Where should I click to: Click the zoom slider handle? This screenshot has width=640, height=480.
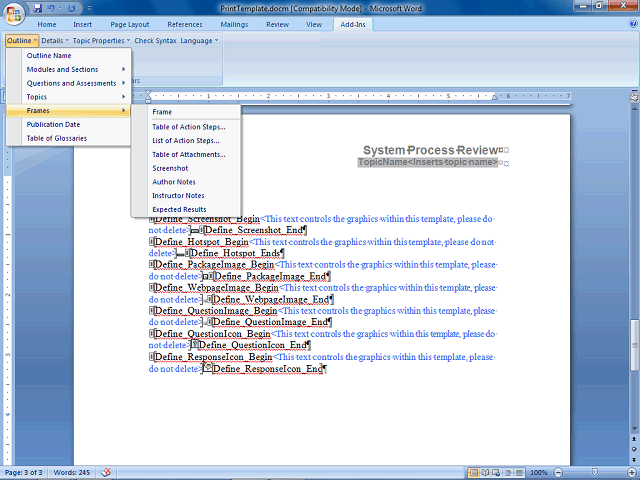[x=595, y=473]
